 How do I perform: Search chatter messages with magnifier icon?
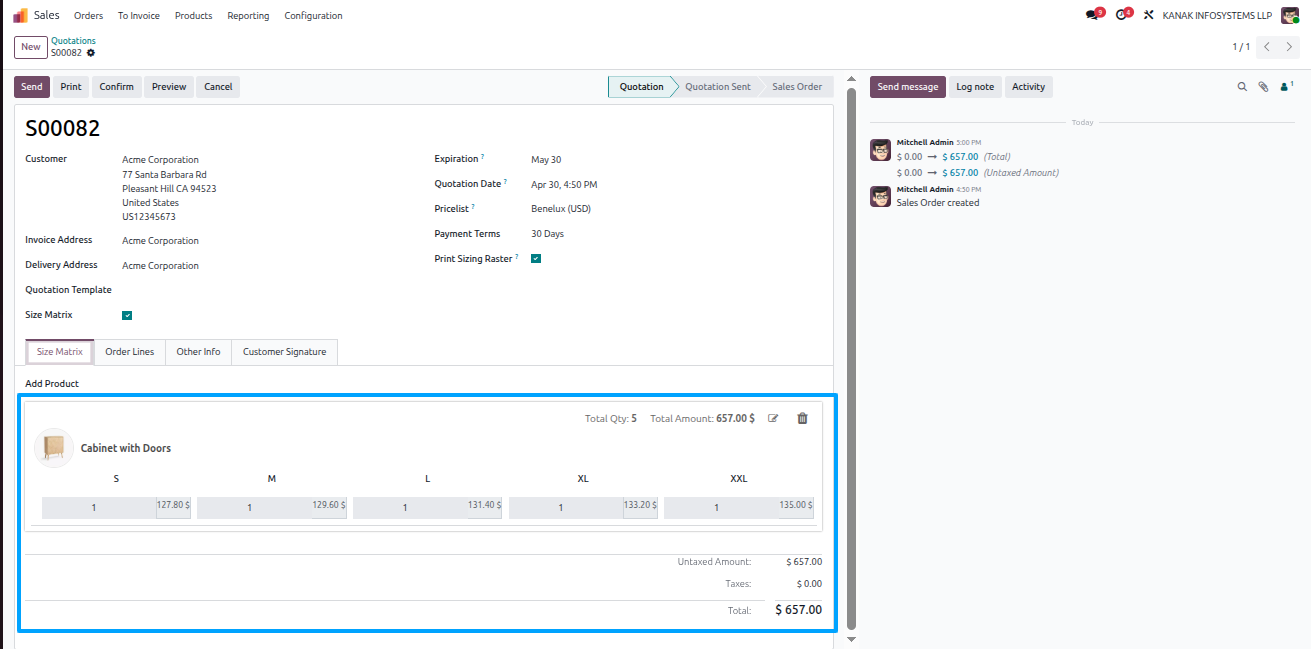(1242, 87)
